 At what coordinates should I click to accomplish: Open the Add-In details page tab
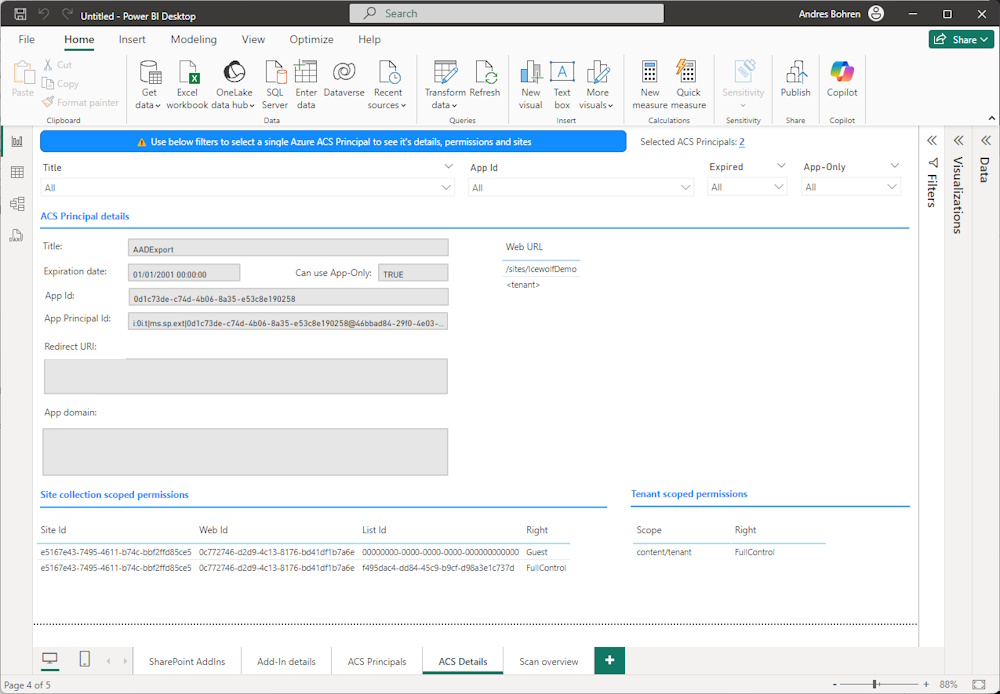(x=286, y=661)
